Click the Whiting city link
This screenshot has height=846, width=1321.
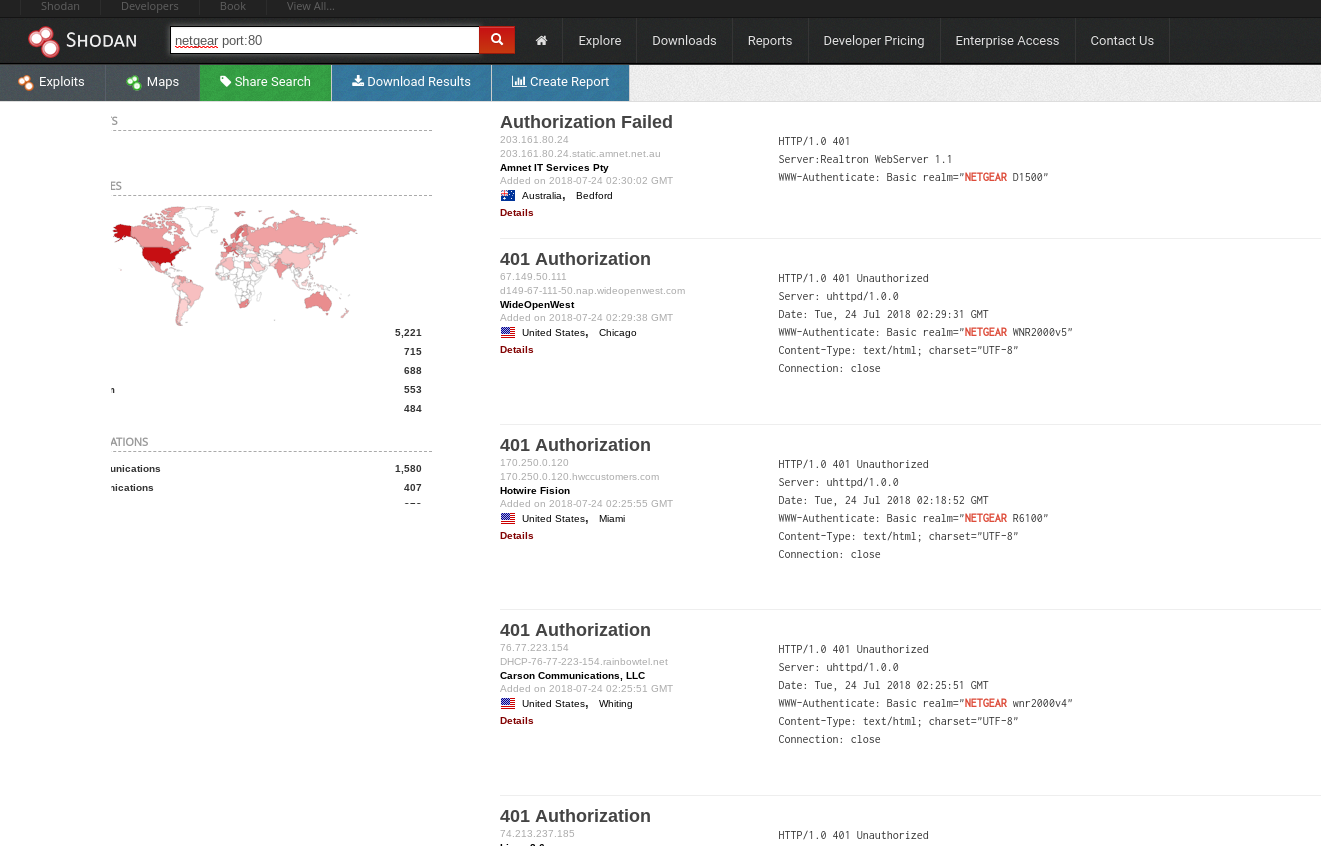coord(615,704)
